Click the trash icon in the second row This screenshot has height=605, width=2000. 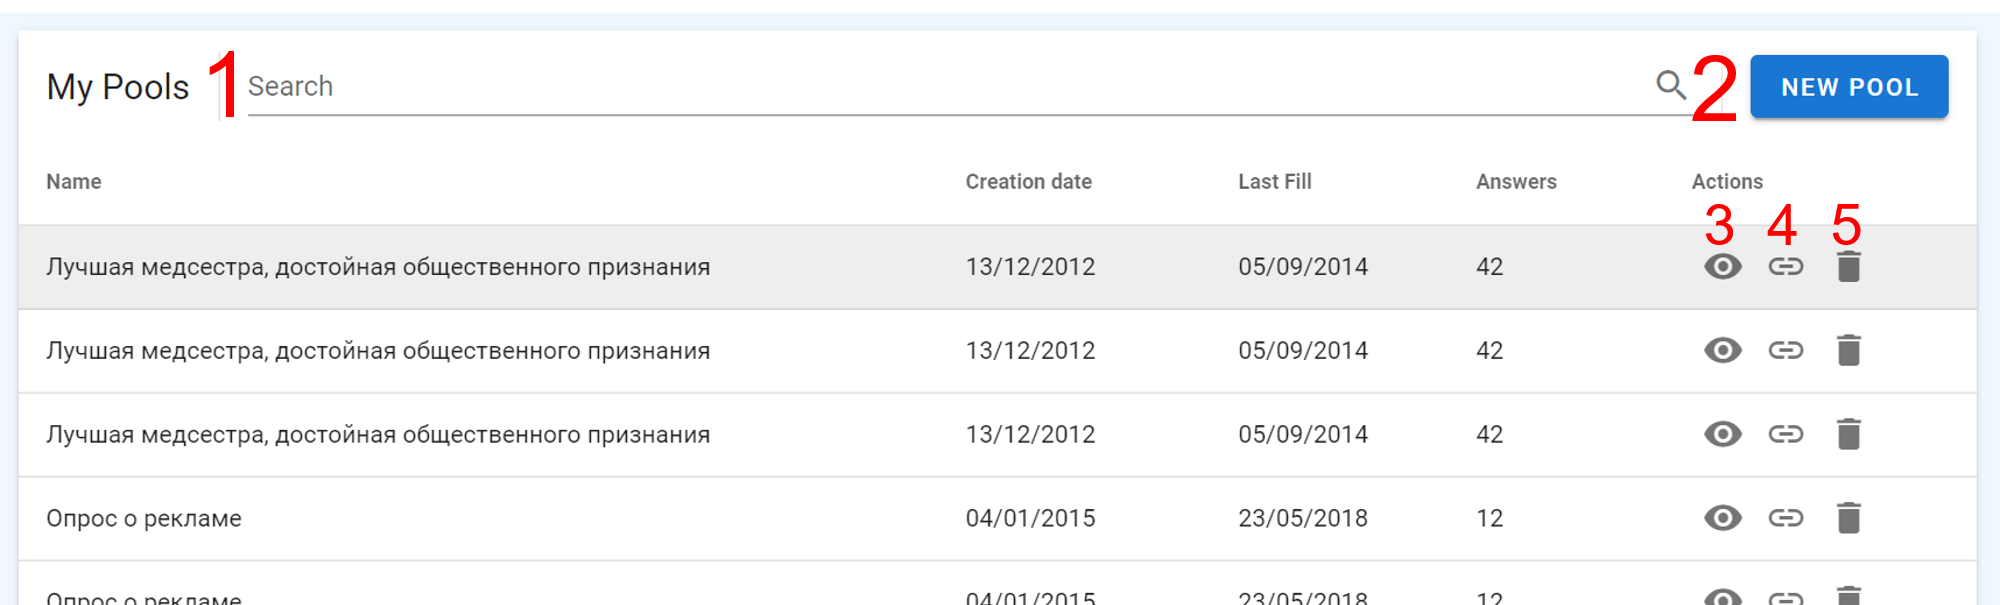tap(1848, 351)
